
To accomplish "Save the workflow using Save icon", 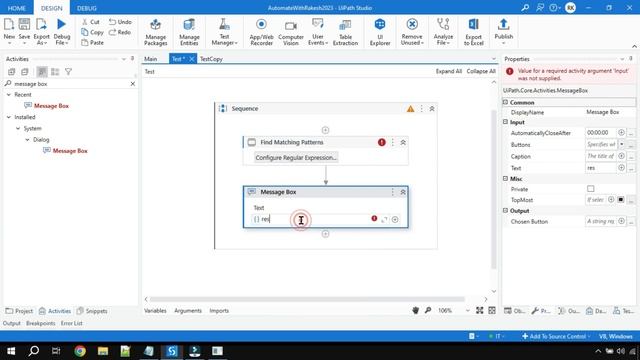I will (x=24, y=24).
